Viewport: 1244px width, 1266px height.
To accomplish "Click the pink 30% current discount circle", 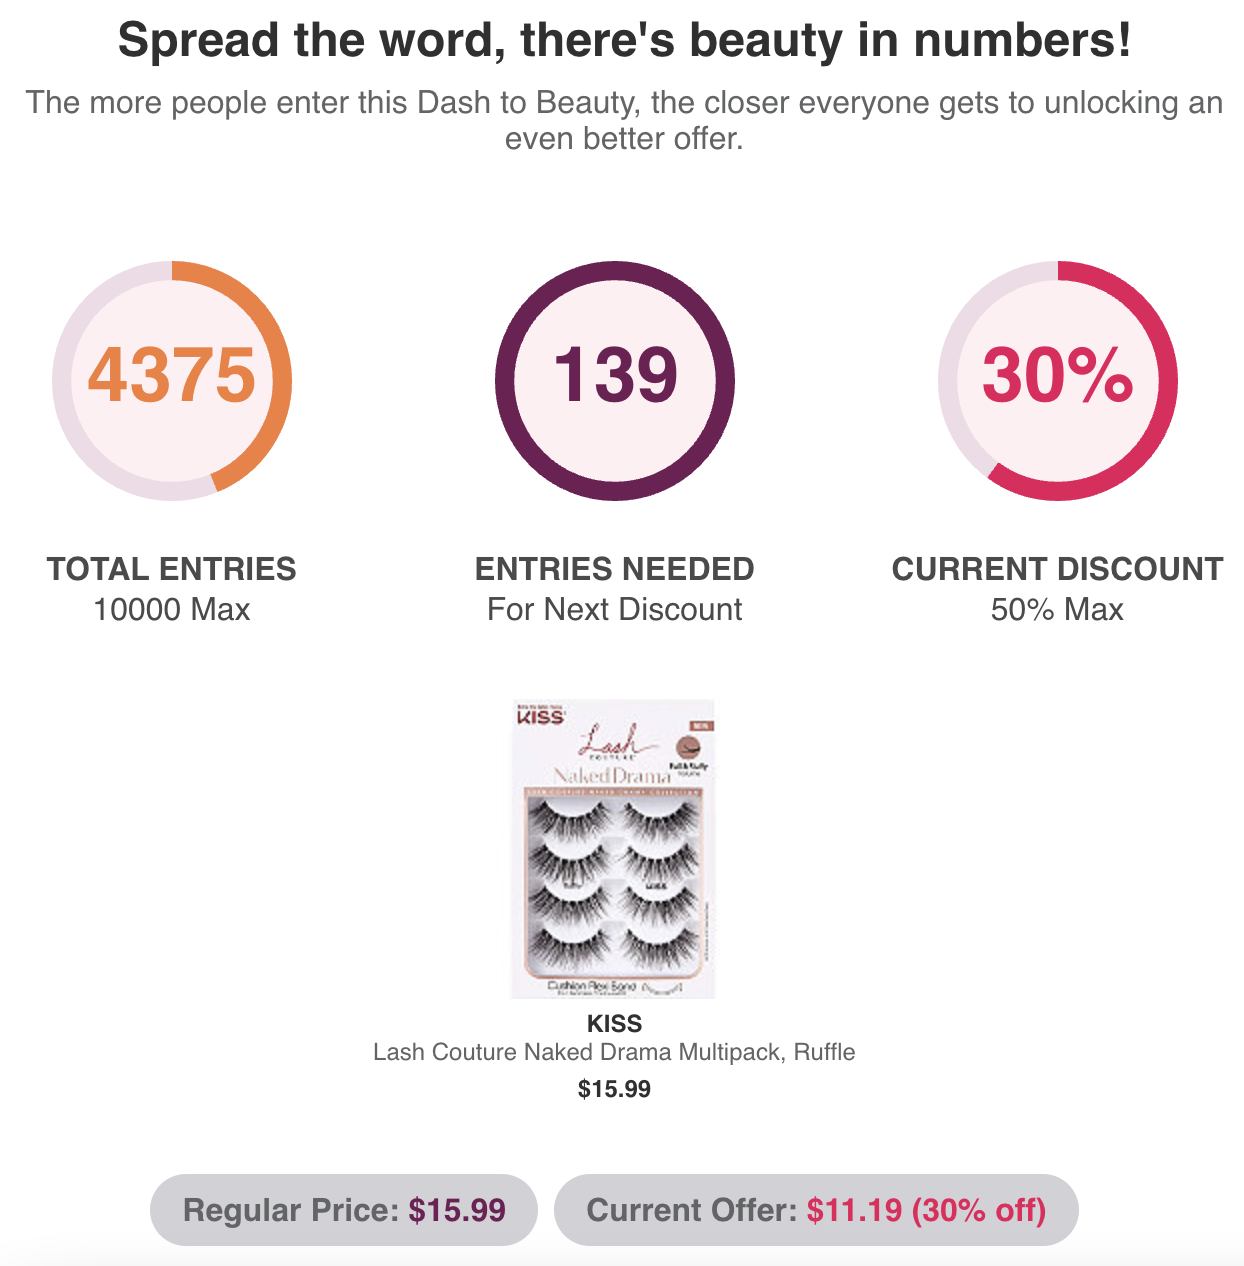I will click(1057, 380).
